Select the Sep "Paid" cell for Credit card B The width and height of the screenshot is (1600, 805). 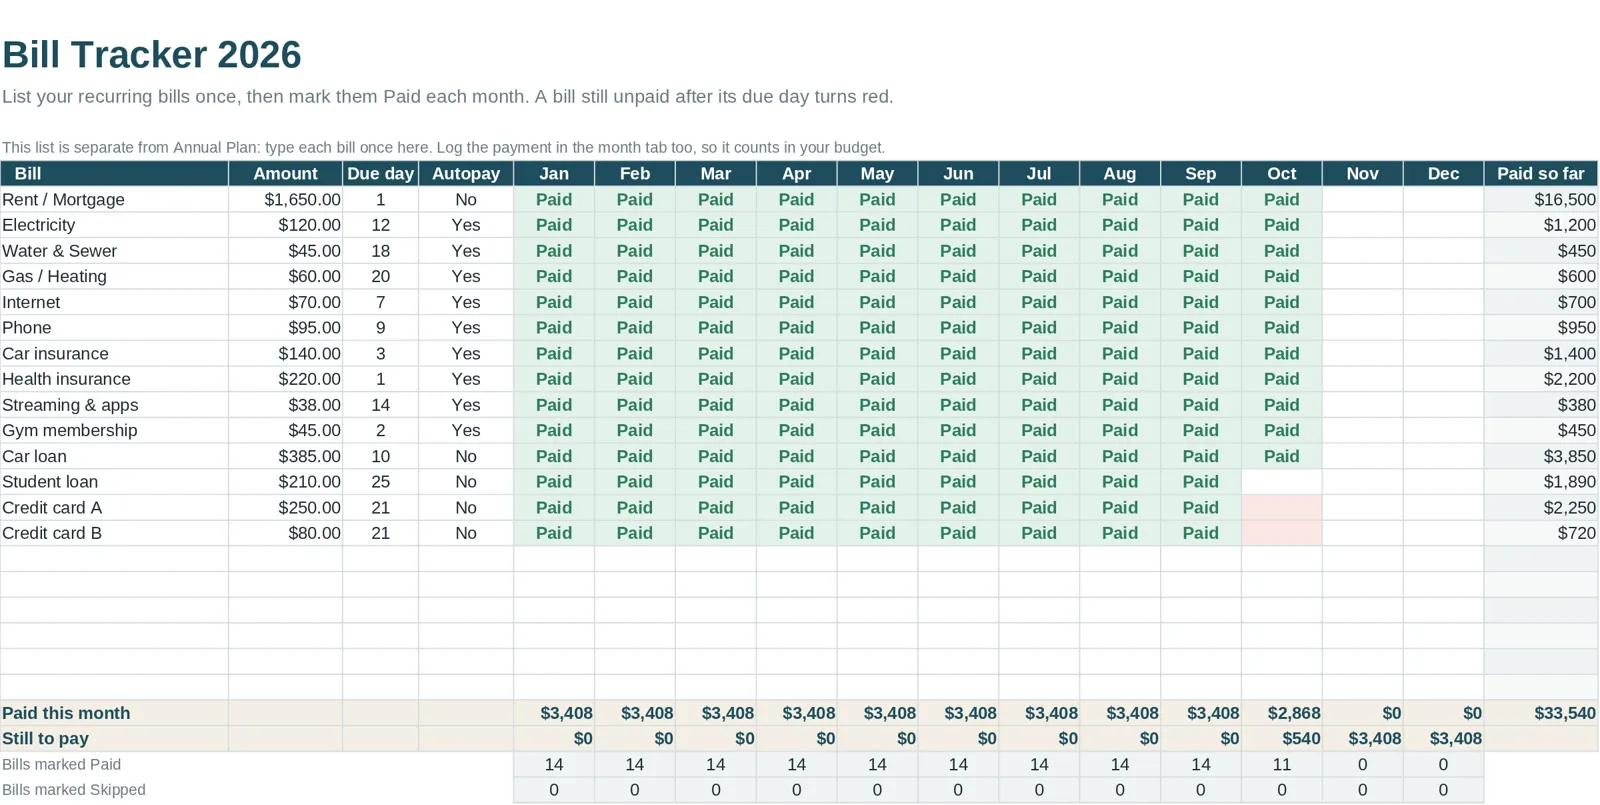[1200, 533]
